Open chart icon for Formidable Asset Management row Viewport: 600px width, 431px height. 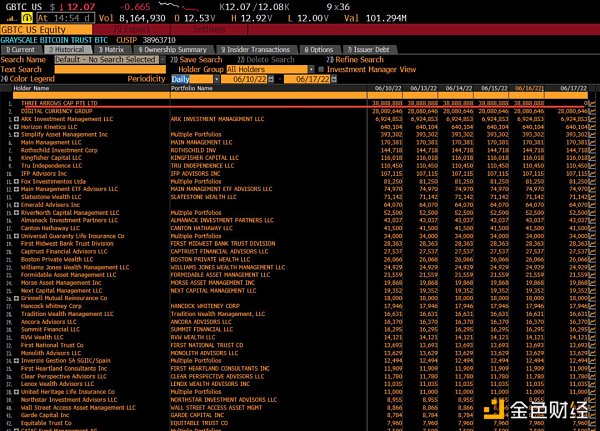click(592, 275)
